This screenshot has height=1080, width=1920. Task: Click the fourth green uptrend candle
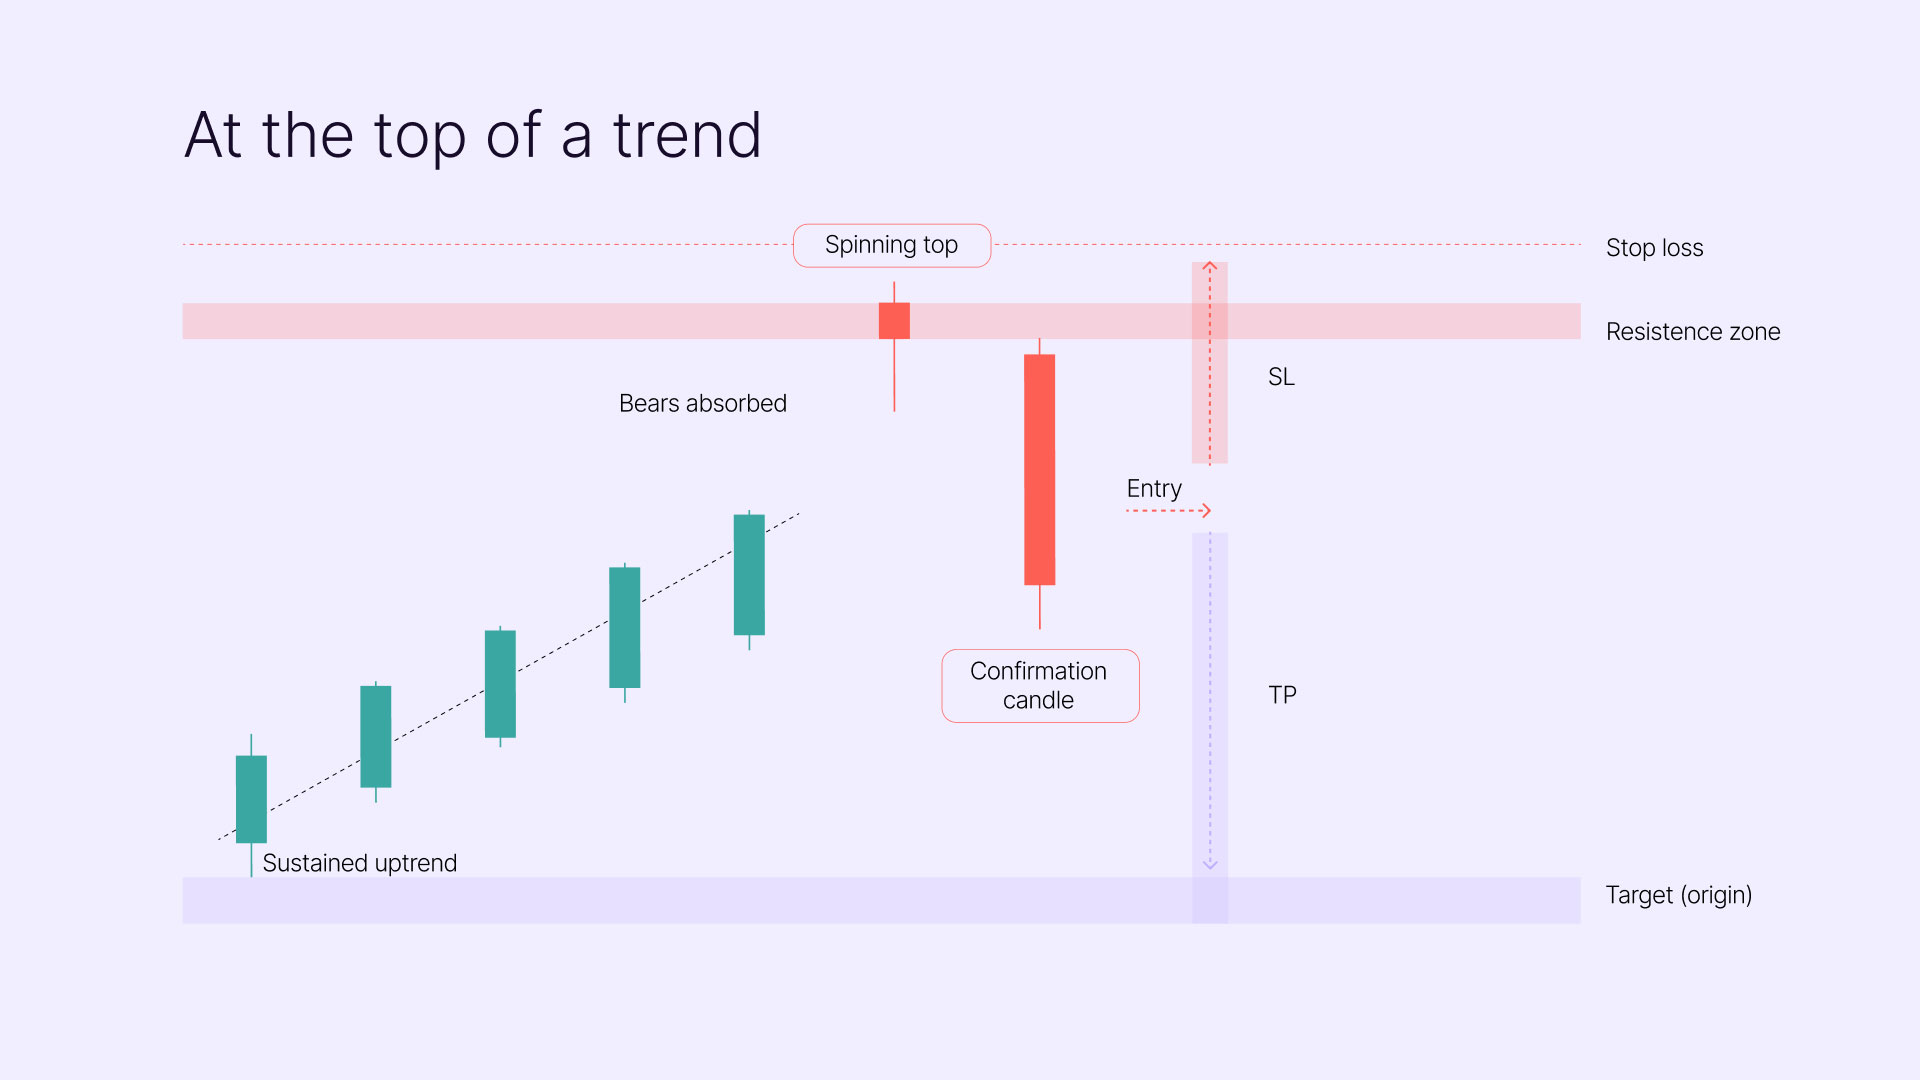pos(625,627)
